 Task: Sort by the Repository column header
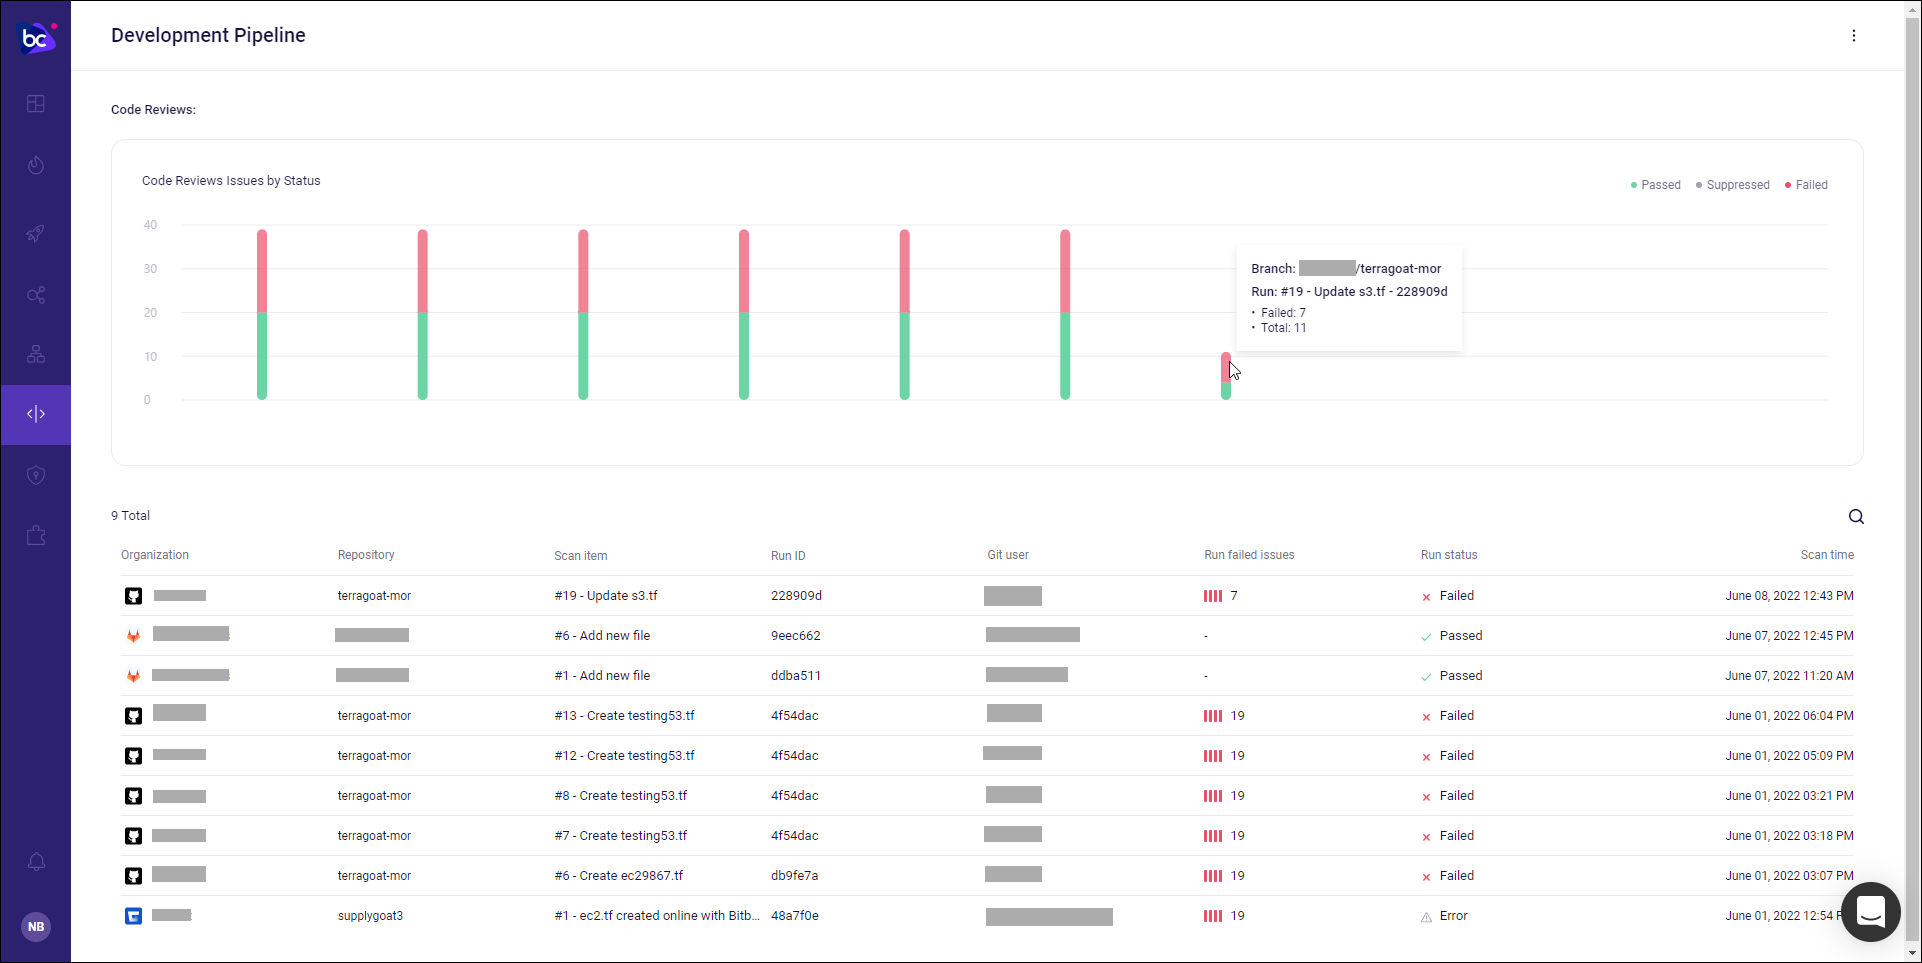[x=366, y=555]
